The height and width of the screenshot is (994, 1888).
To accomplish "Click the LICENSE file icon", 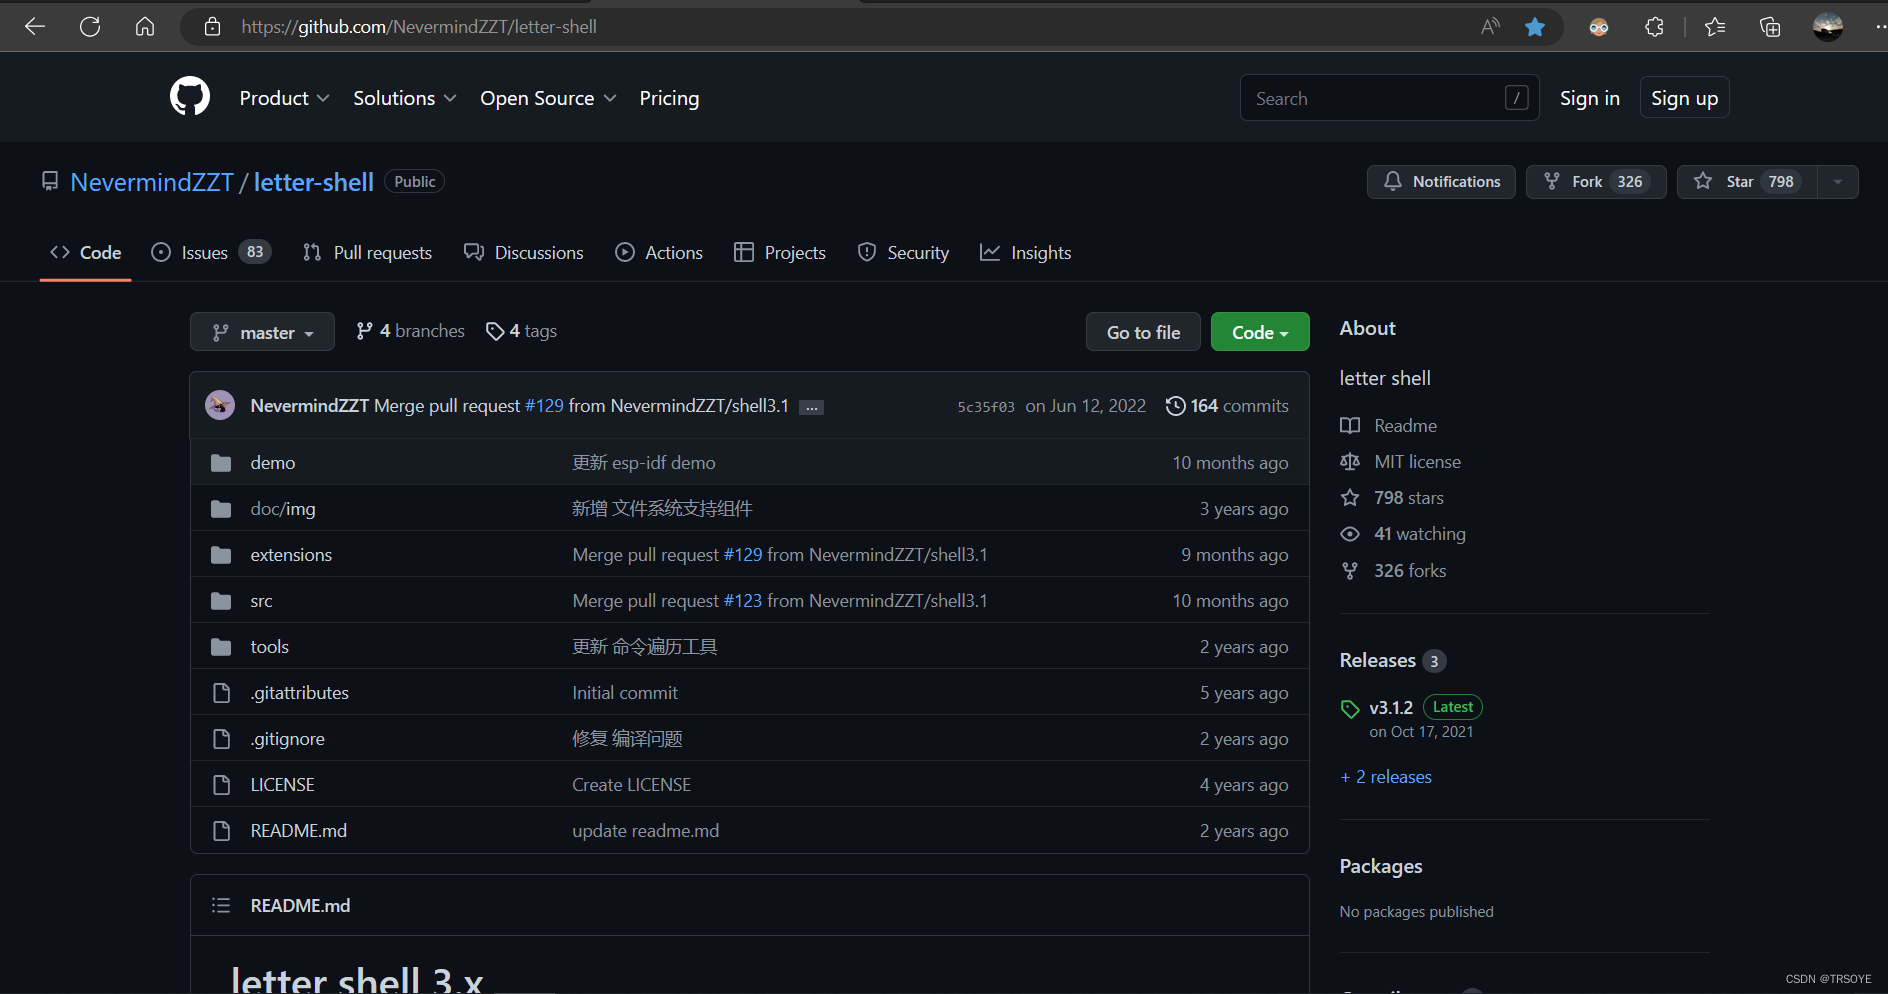I will (x=221, y=785).
